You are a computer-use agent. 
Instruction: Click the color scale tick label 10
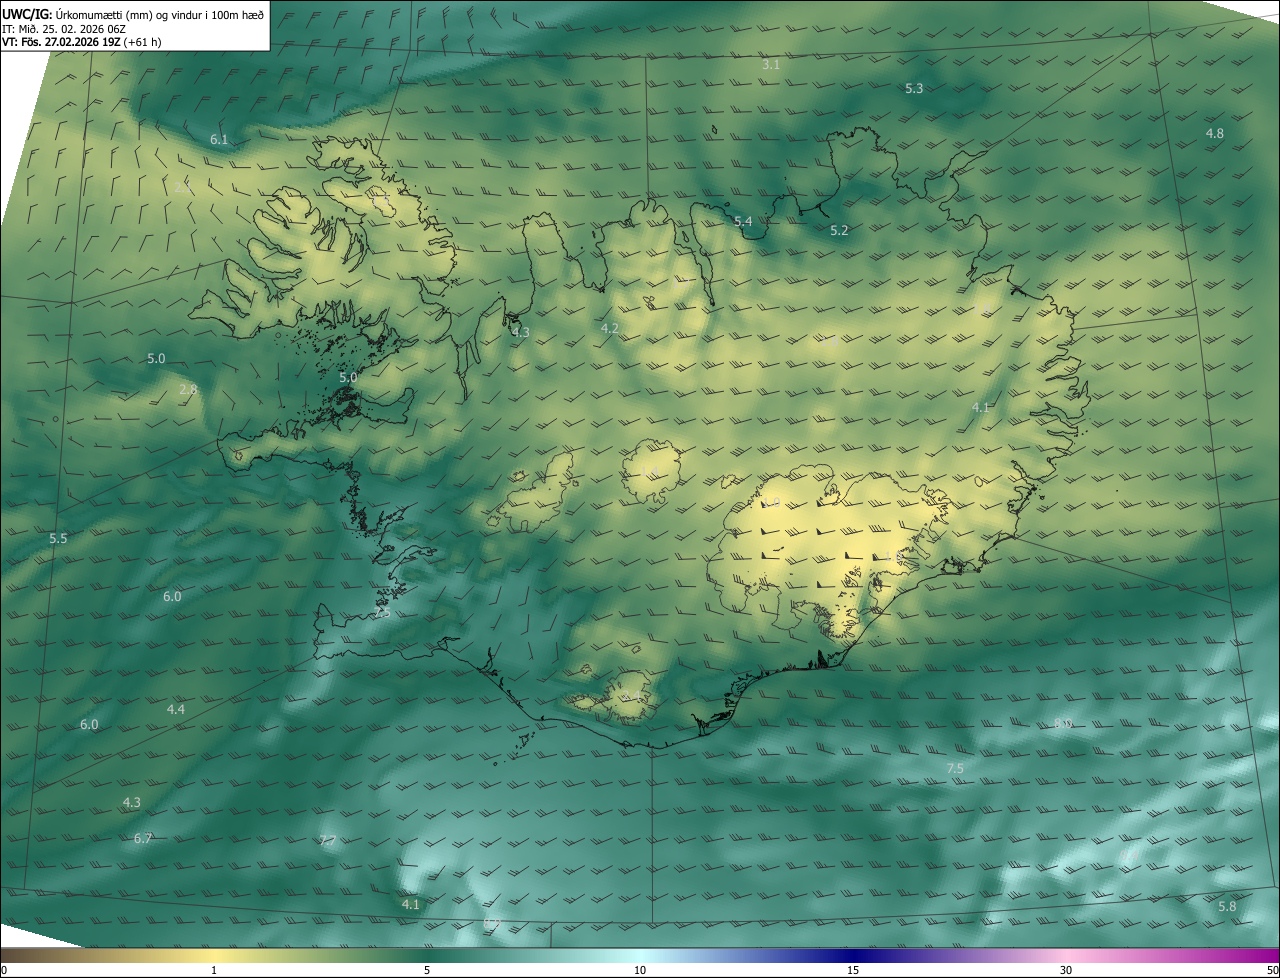(640, 970)
